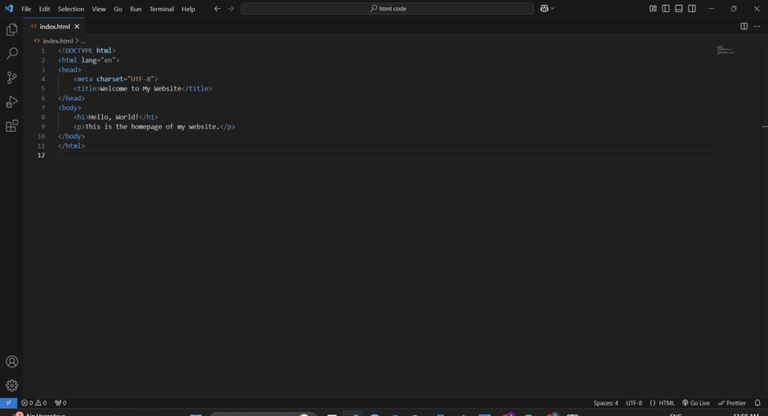Expand the Copilot dropdown chevron
The height and width of the screenshot is (416, 768).
tap(552, 8)
